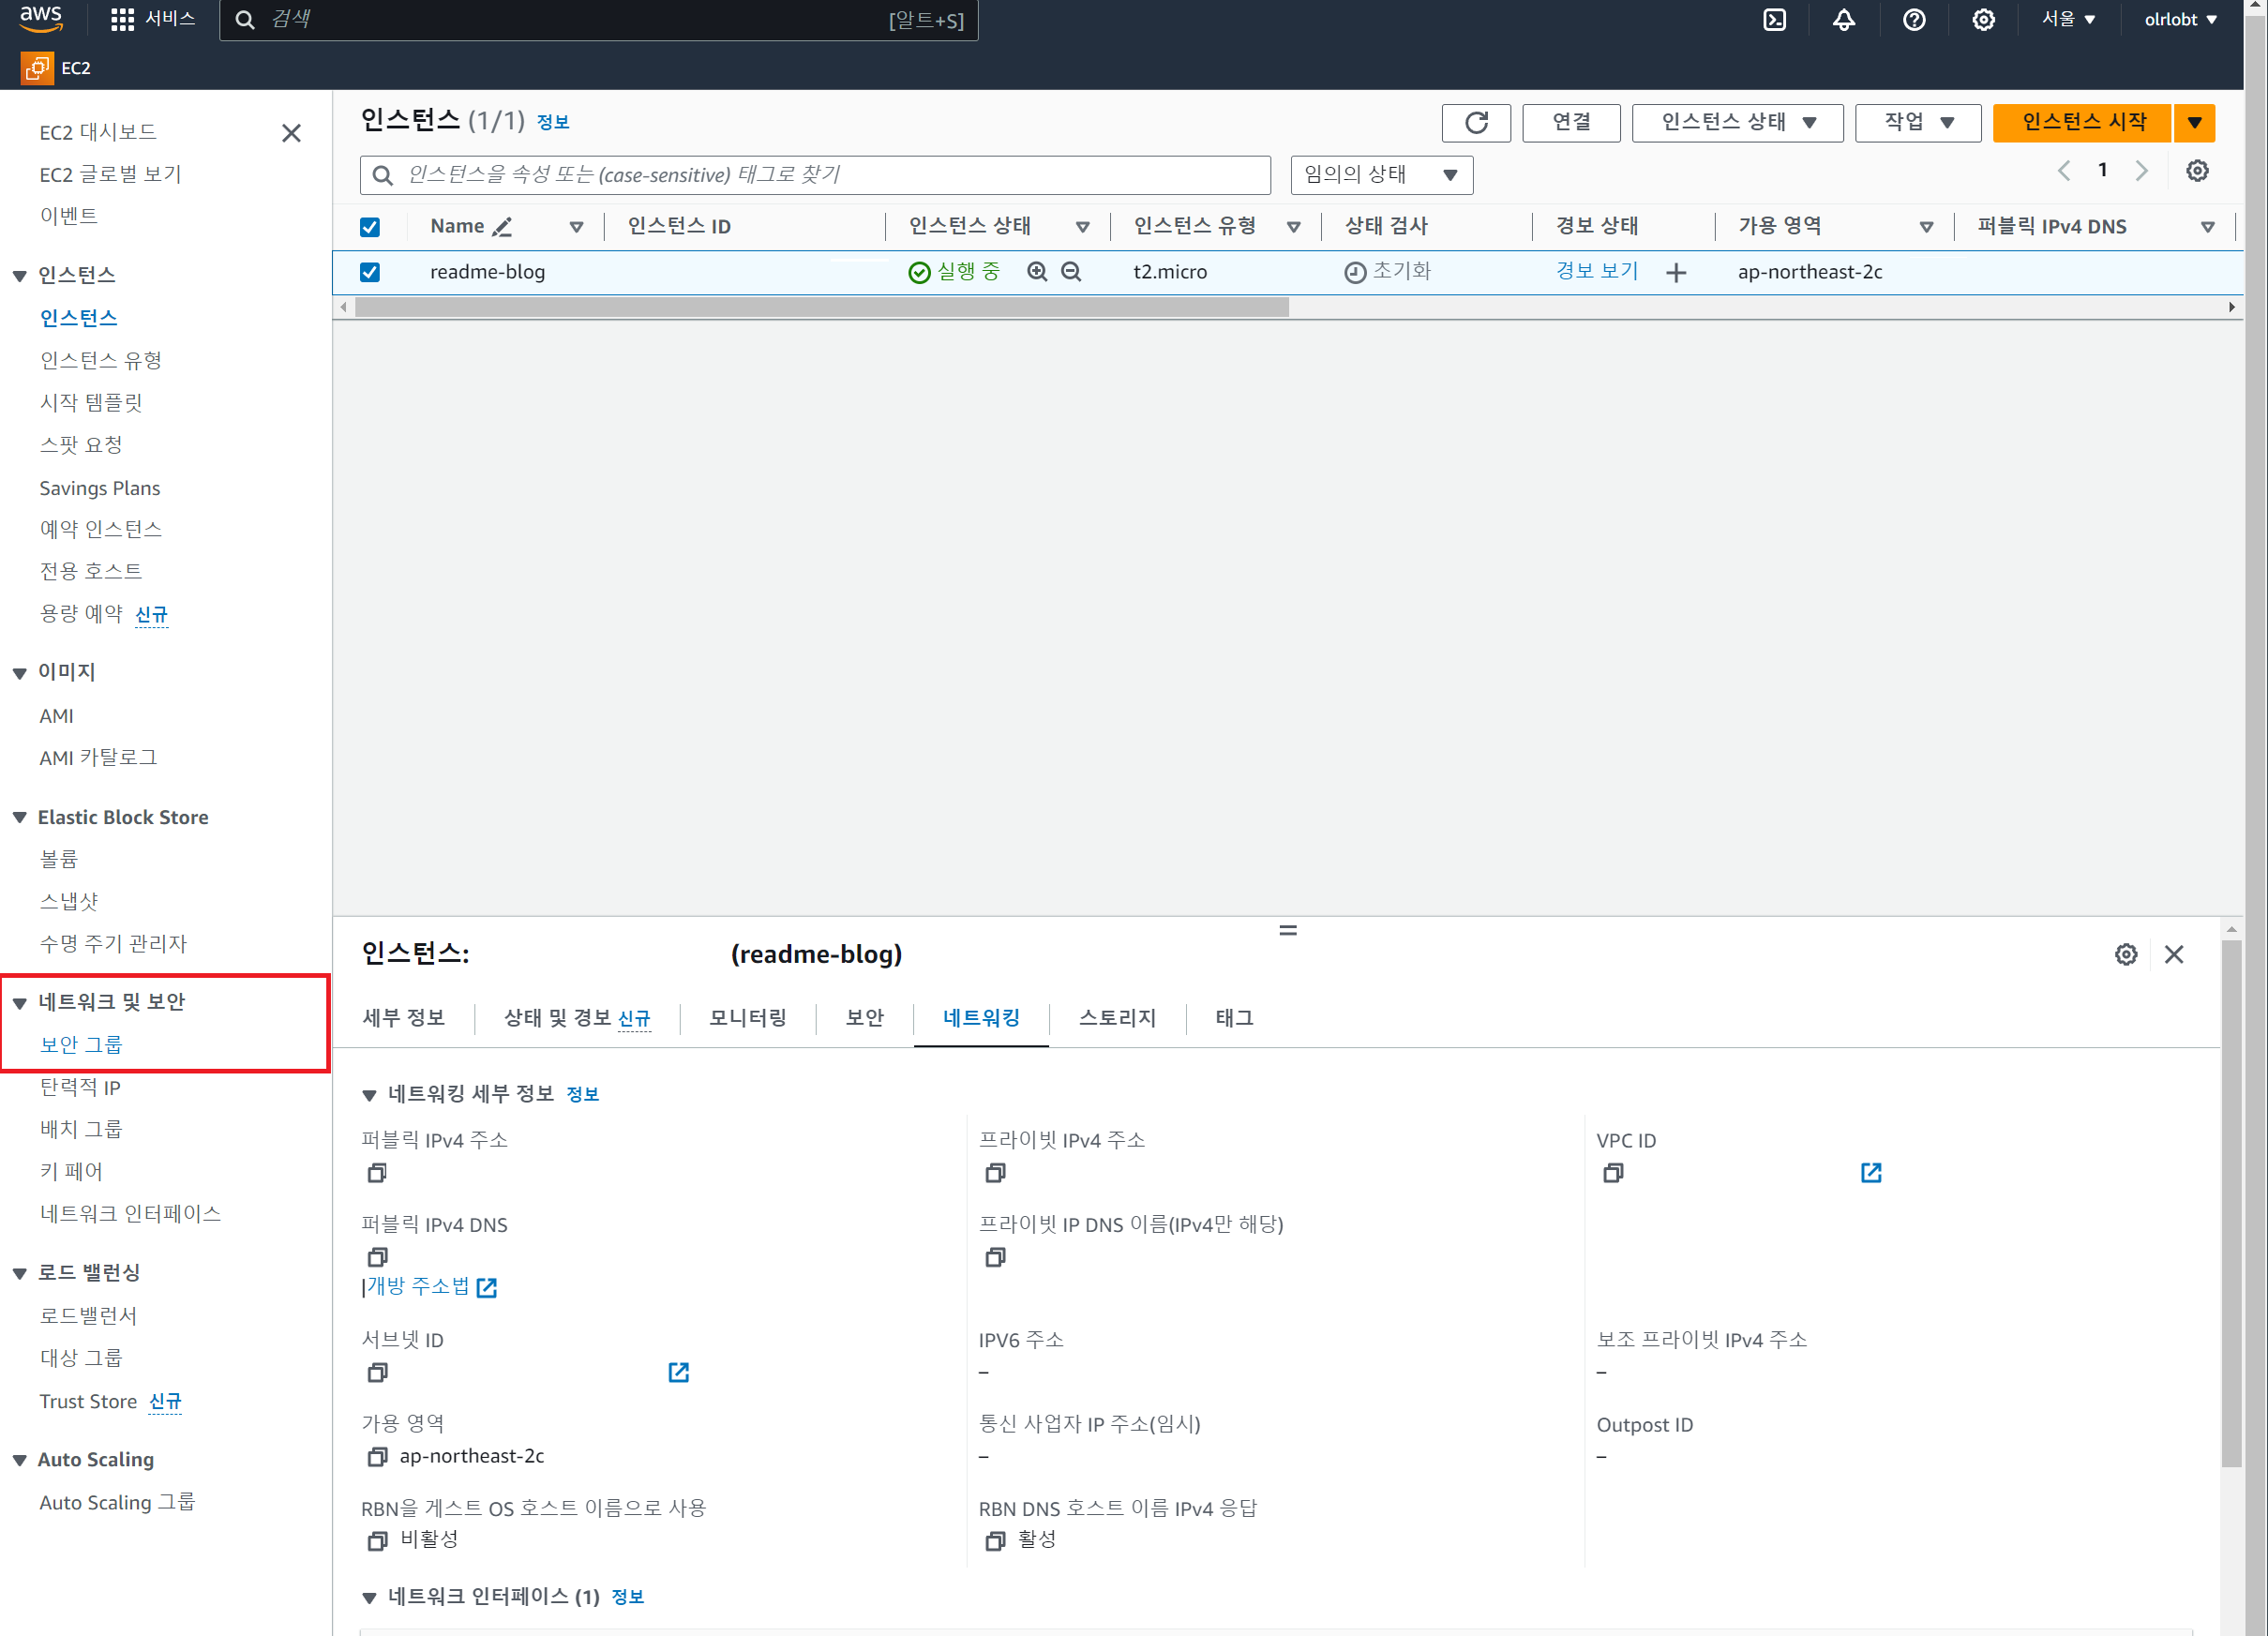Click the zoom-in magnifier next to 실행 중
The image size is (2268, 1636).
1037,272
